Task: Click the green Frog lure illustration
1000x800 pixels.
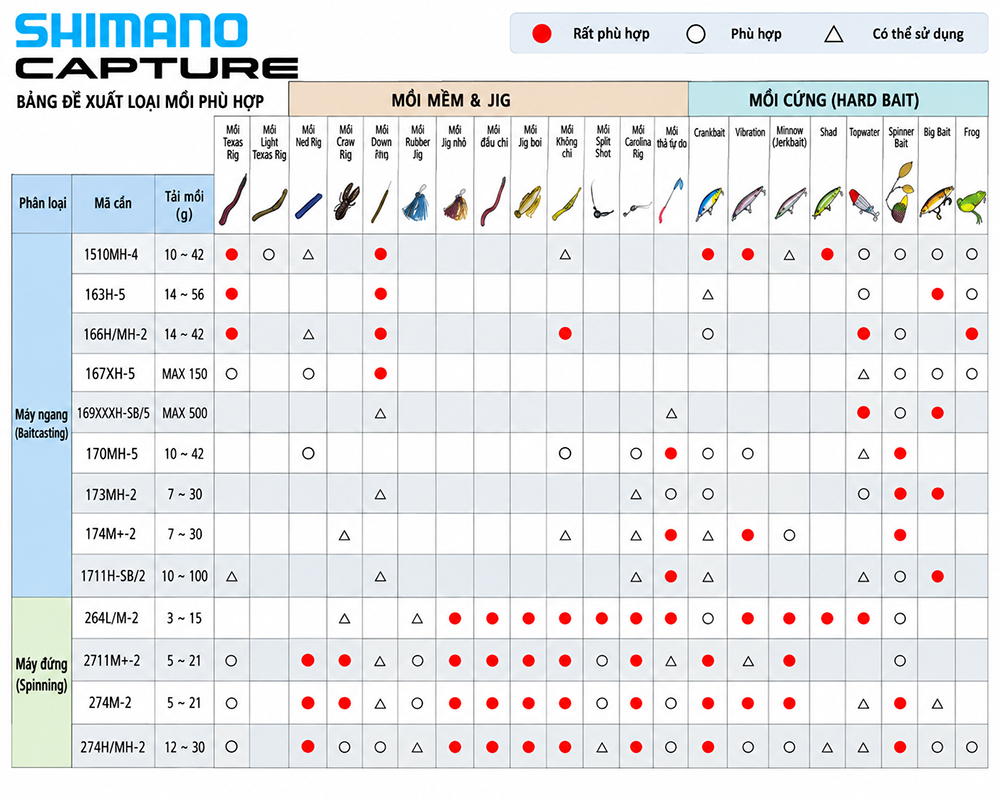Action: (971, 204)
